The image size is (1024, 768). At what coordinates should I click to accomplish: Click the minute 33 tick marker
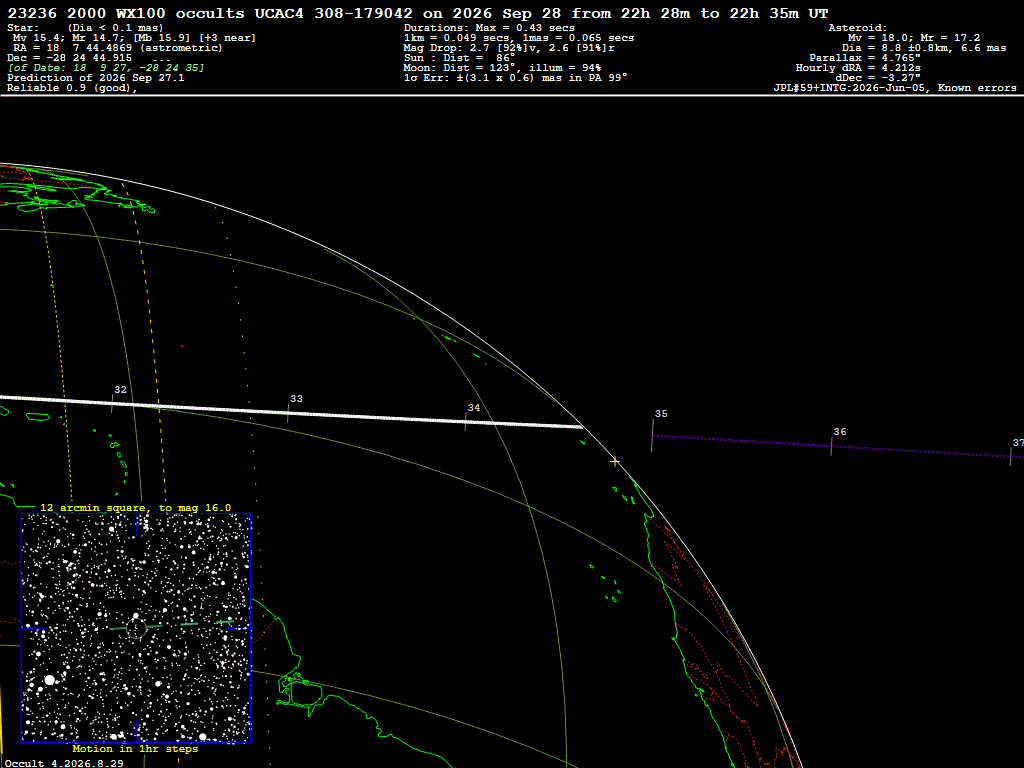(x=288, y=413)
